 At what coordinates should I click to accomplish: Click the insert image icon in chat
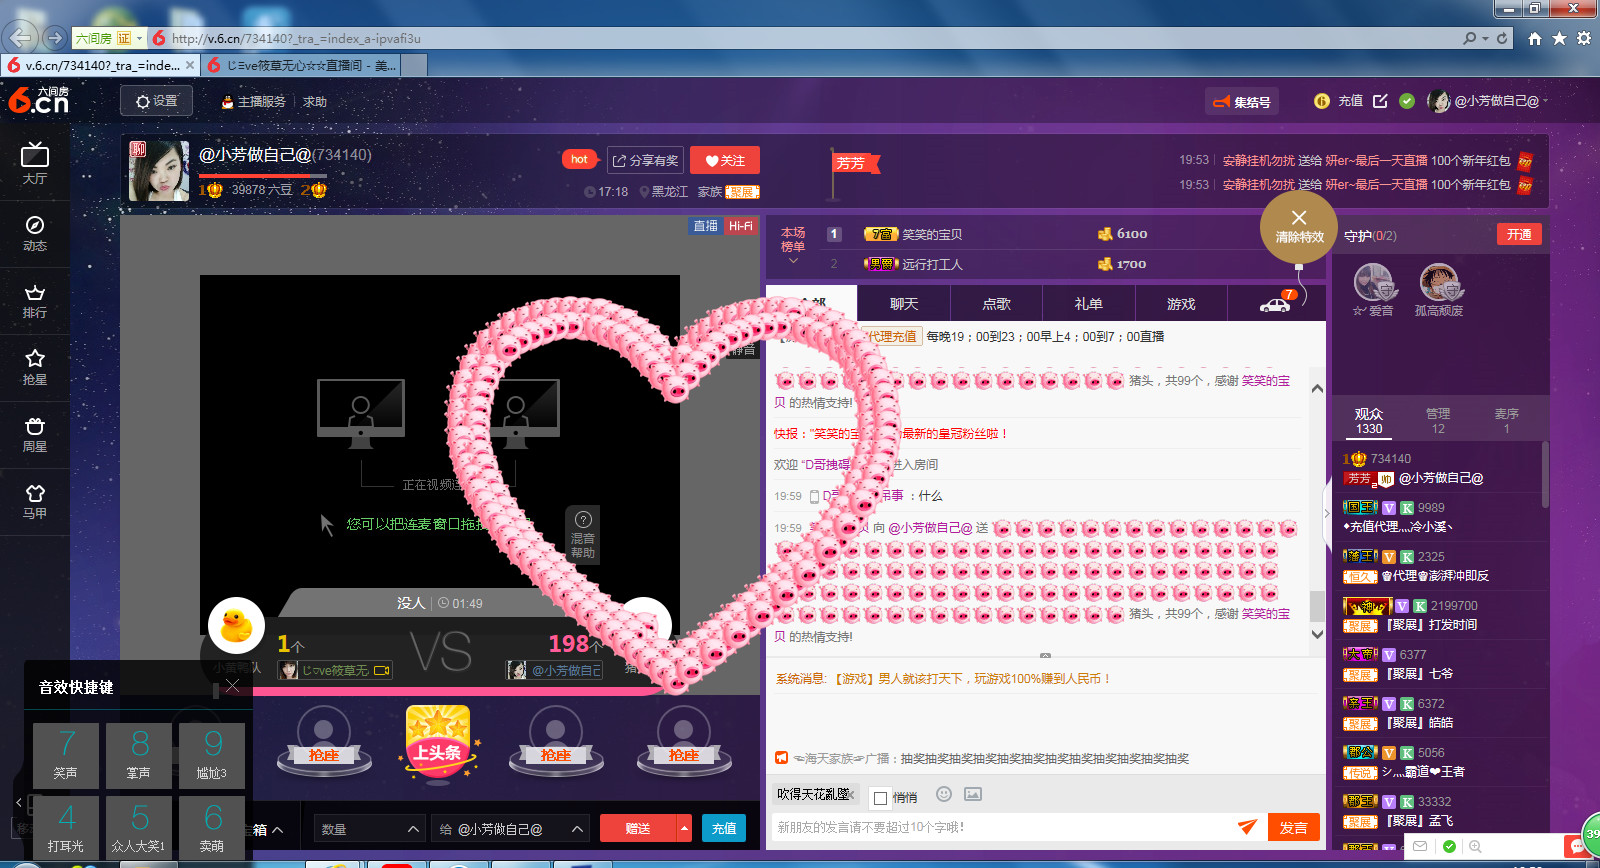point(973,794)
